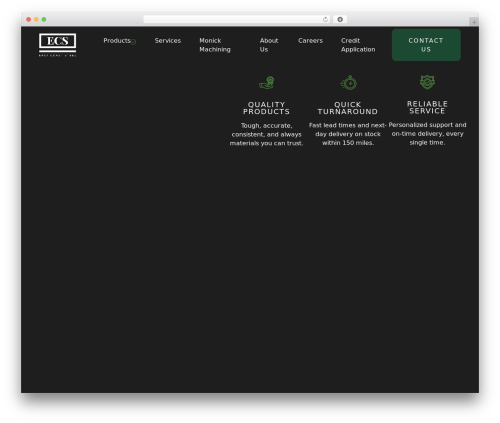Click the green Contact Us button
The image size is (500, 423).
426,45
